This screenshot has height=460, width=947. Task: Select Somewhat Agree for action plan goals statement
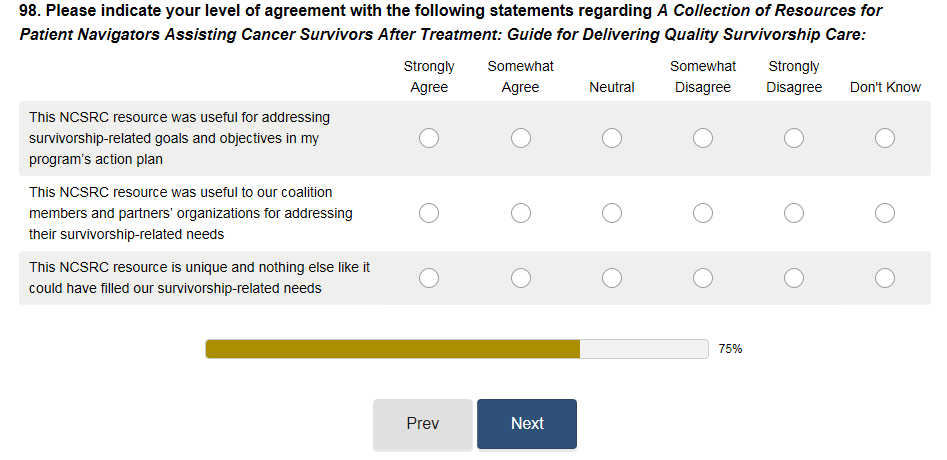[x=521, y=138]
